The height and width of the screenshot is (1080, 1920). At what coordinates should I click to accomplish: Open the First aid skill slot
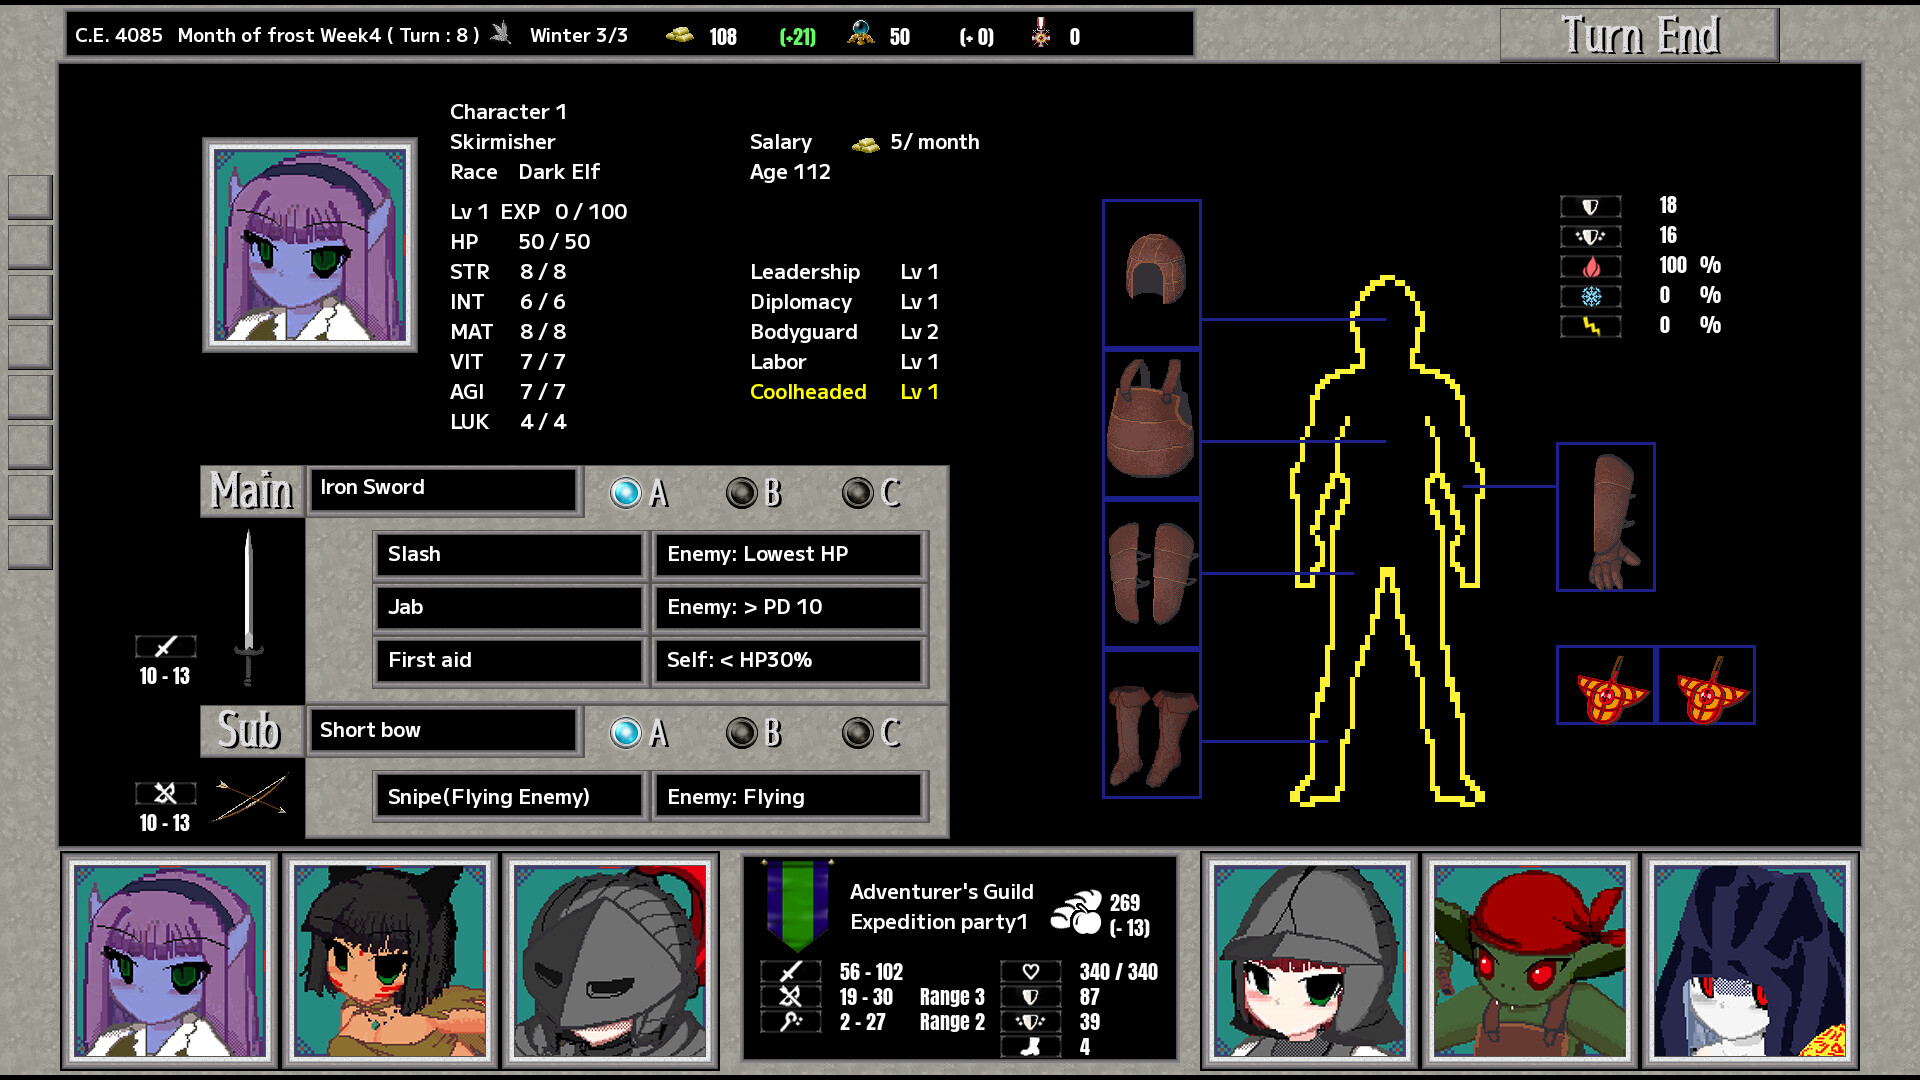point(508,661)
